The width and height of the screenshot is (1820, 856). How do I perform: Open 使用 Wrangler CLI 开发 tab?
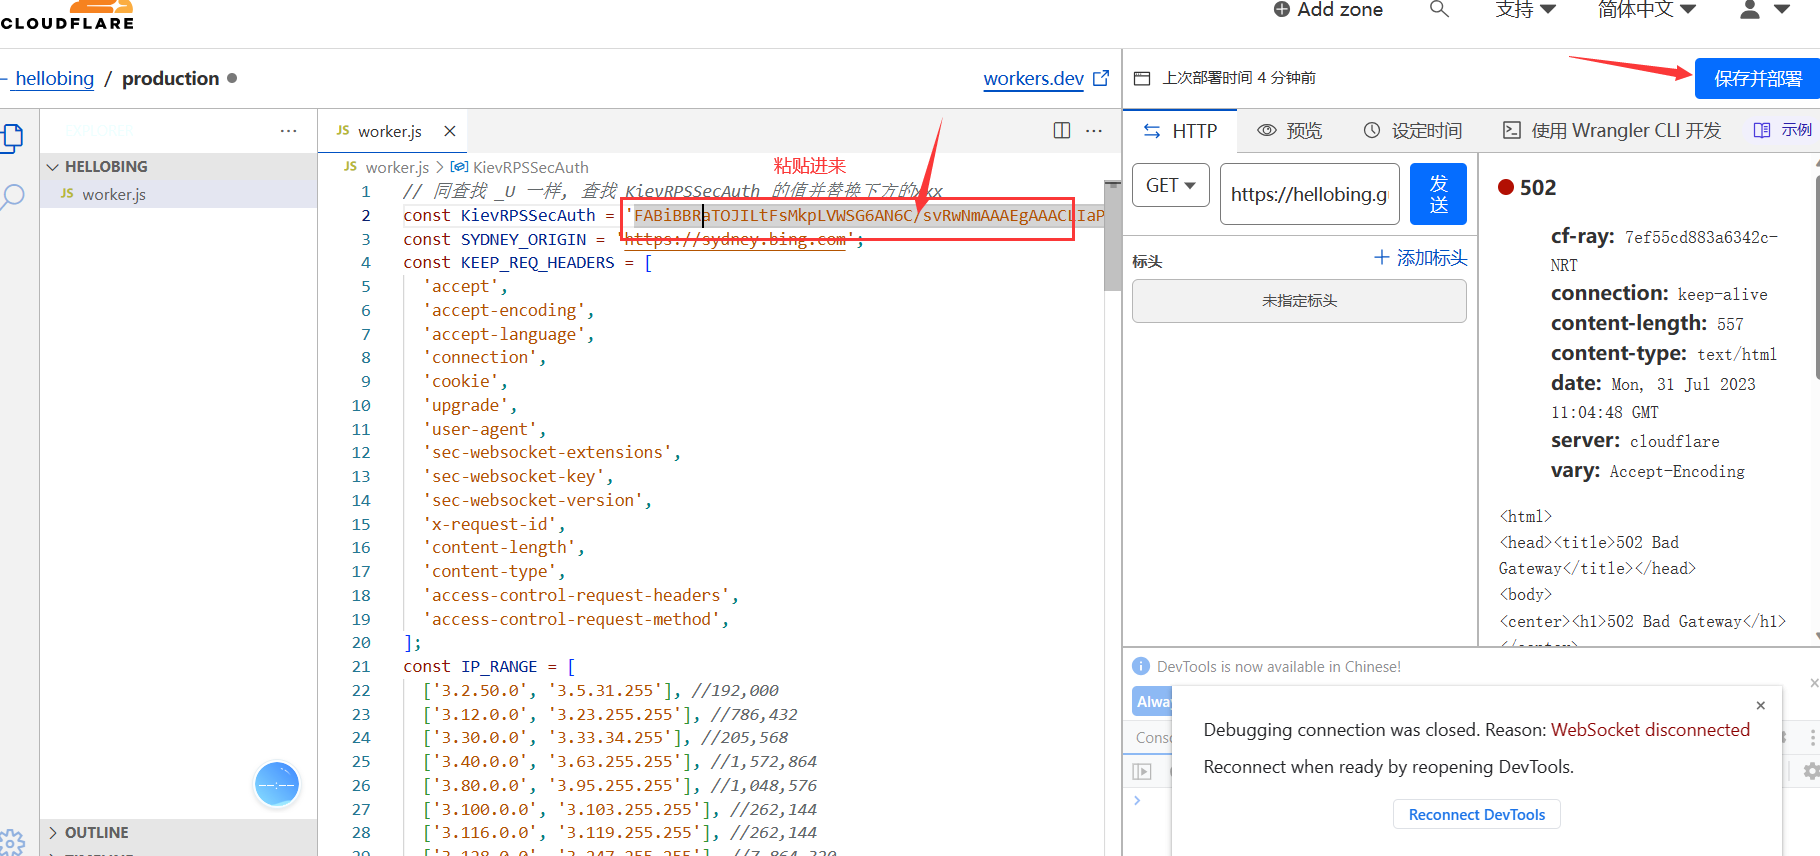(1612, 131)
